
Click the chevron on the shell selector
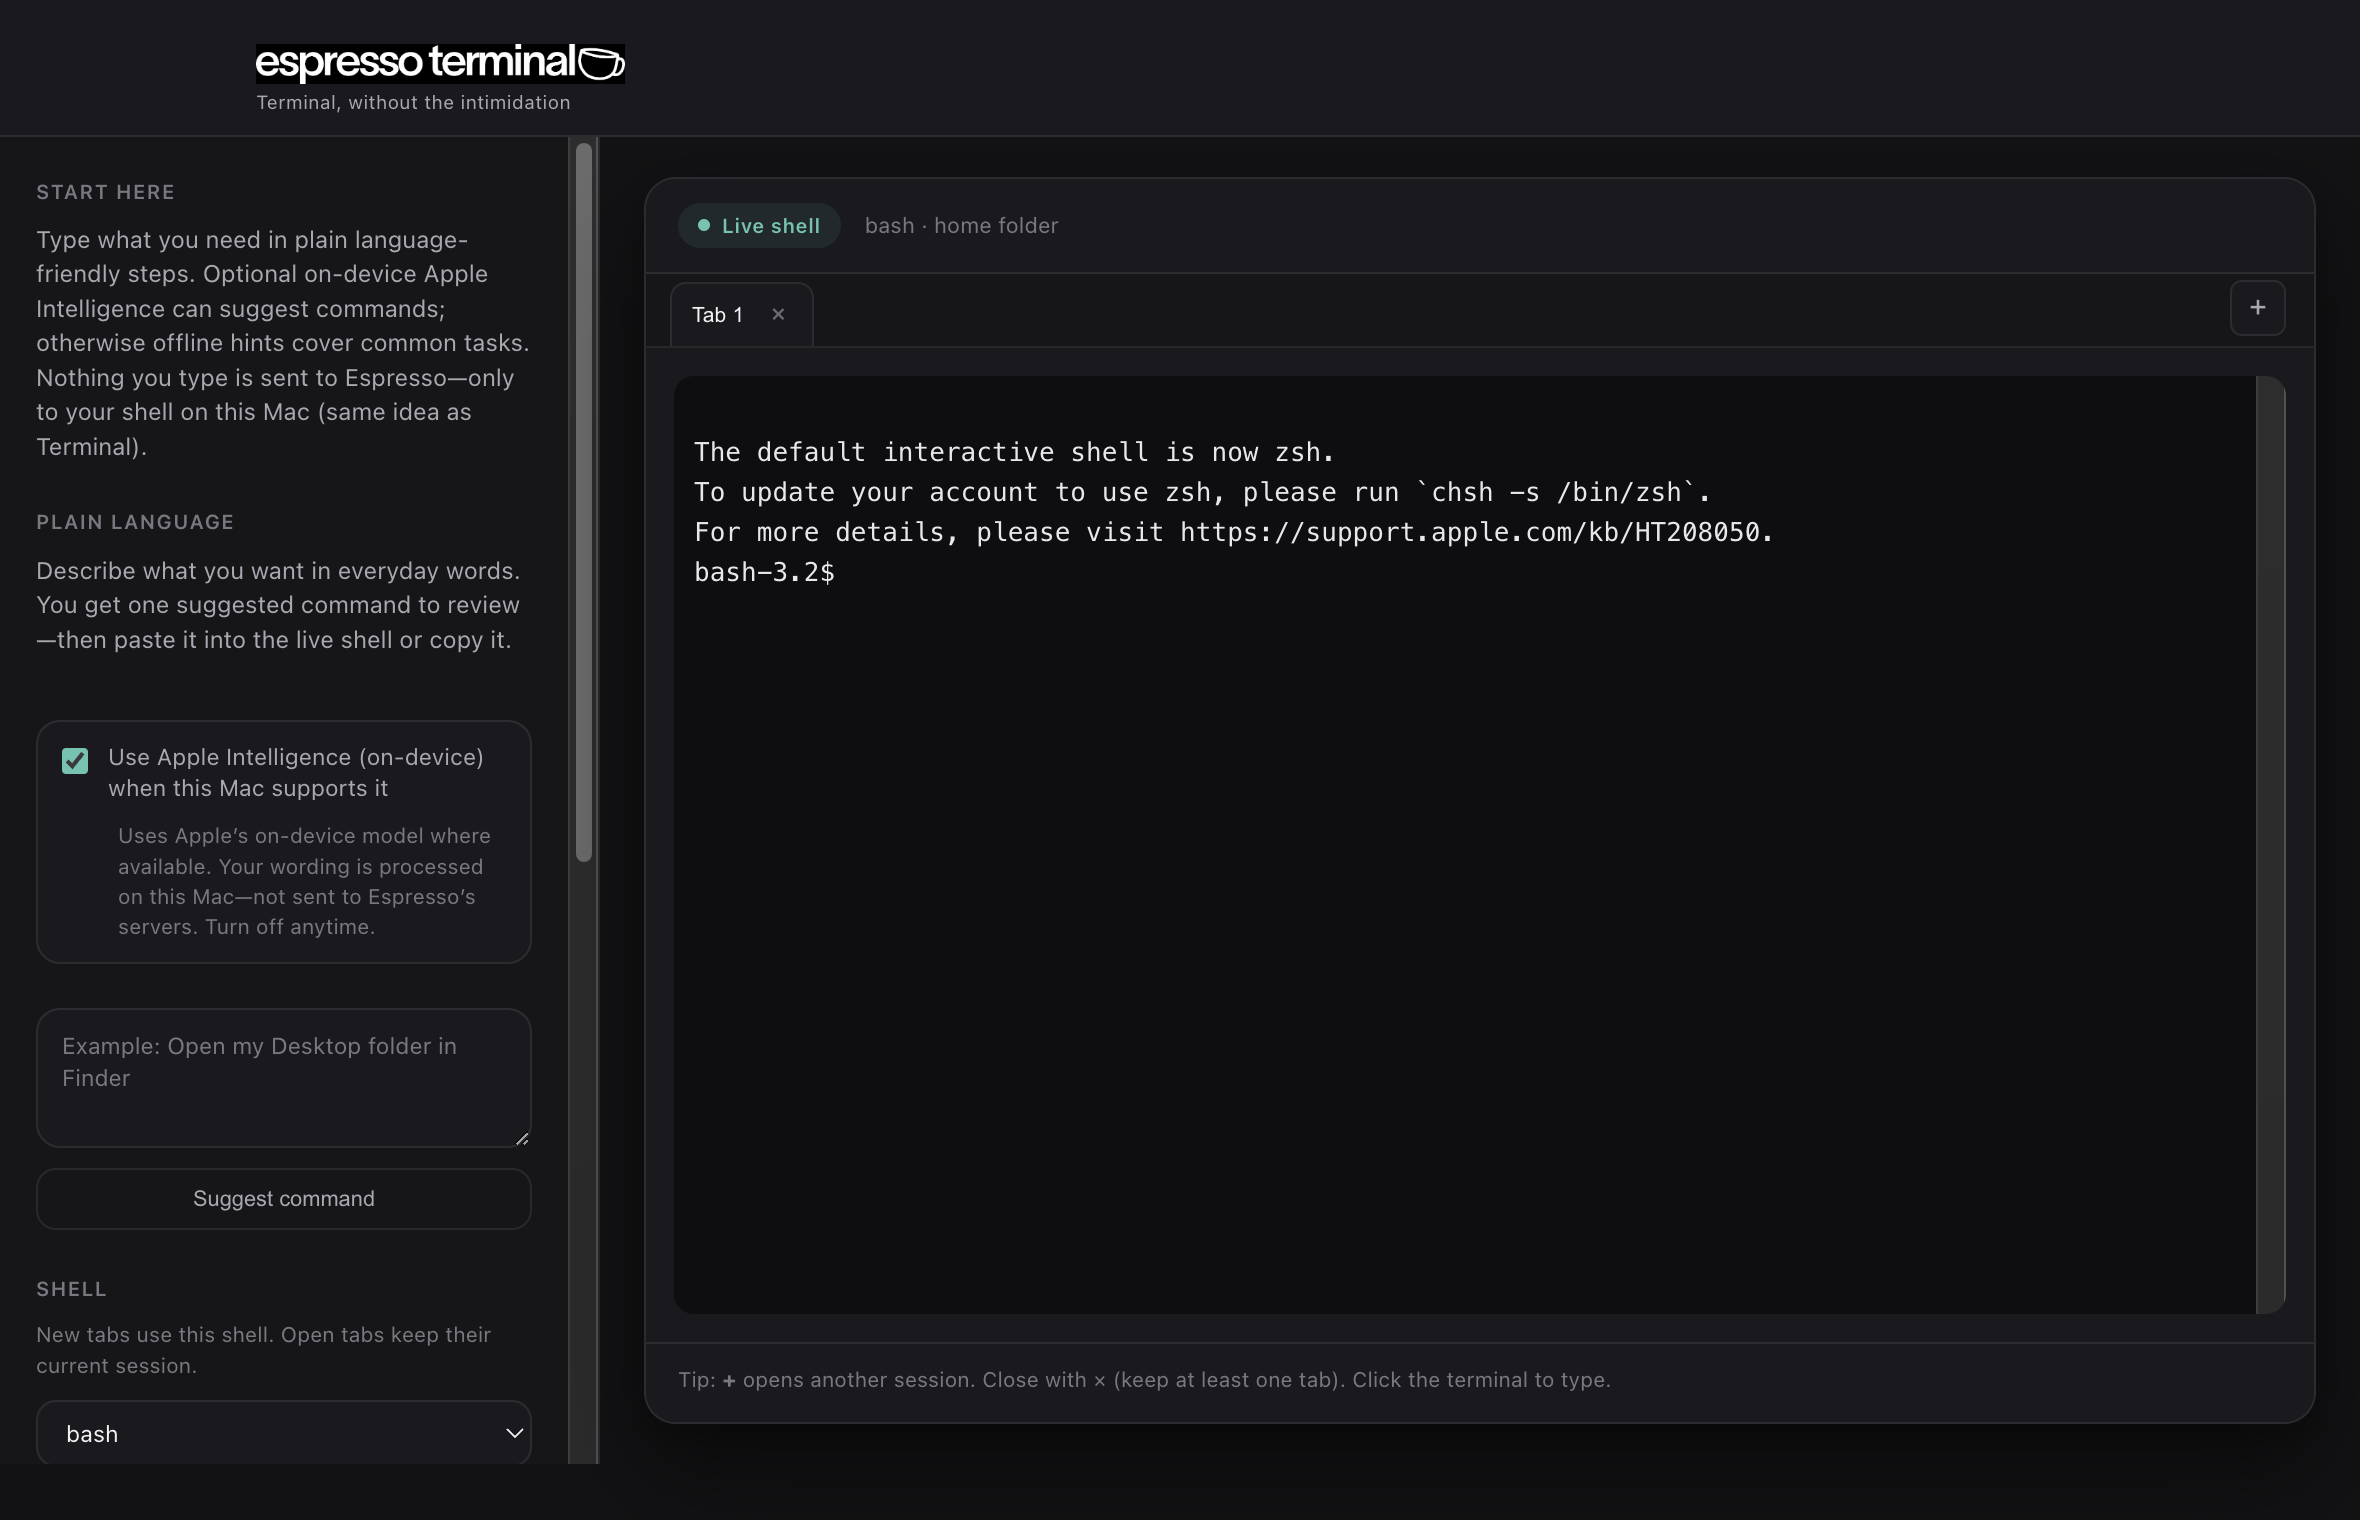pos(514,1433)
